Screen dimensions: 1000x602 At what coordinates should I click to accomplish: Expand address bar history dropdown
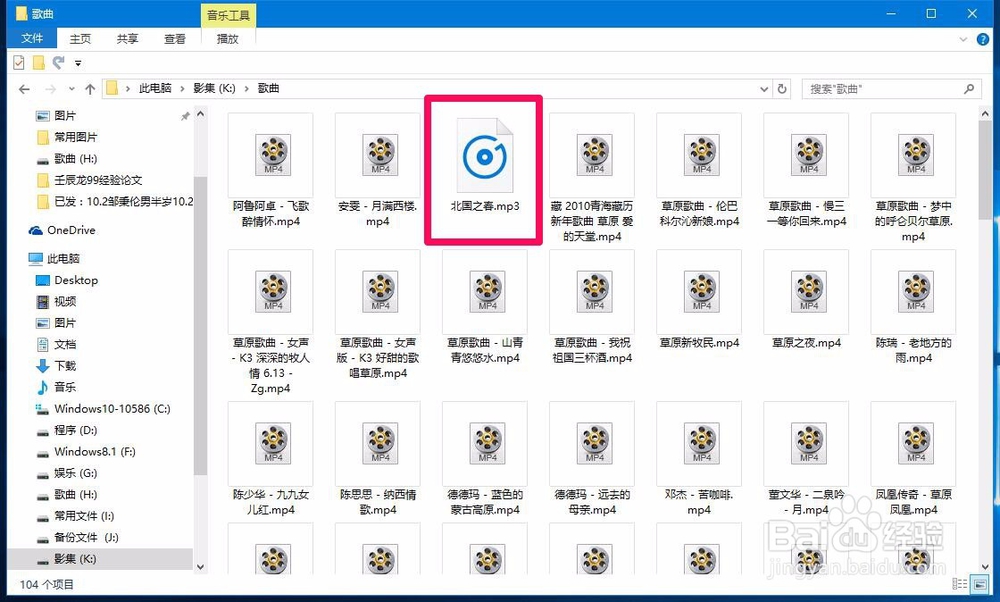pos(764,89)
